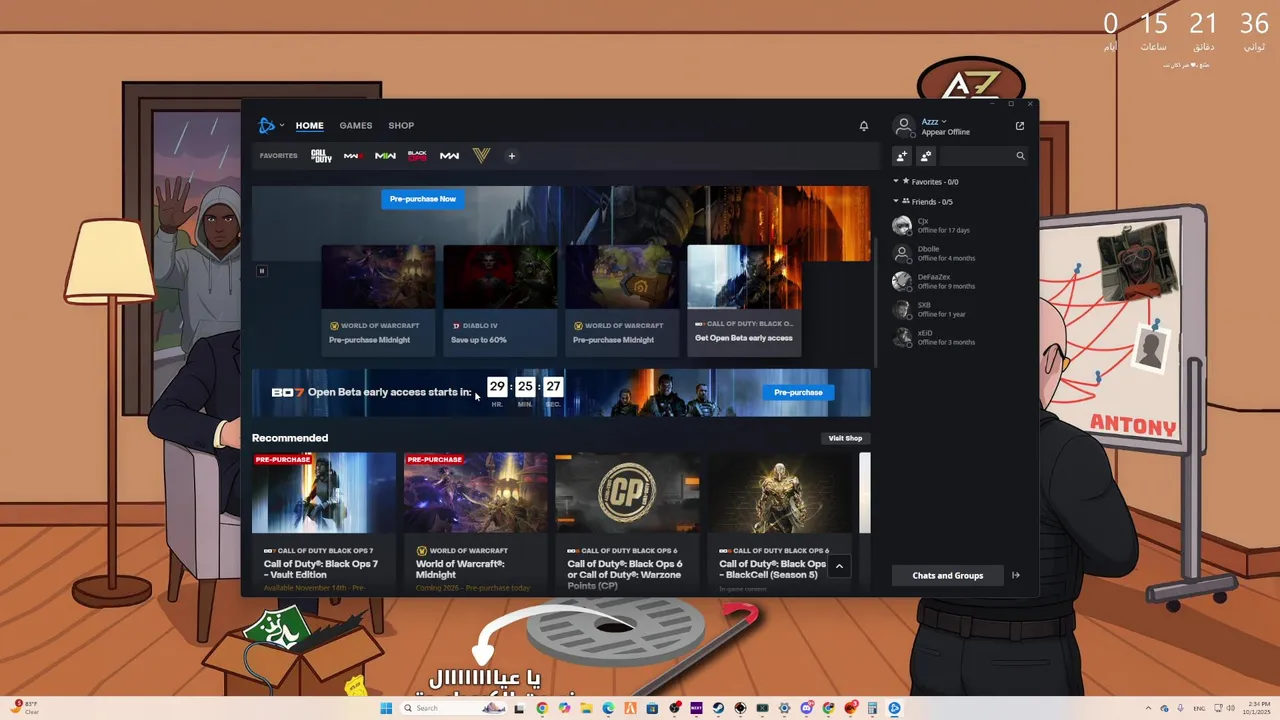The image size is (1280, 720).
Task: Open the Get Open Beta early access card
Action: pyautogui.click(x=744, y=300)
